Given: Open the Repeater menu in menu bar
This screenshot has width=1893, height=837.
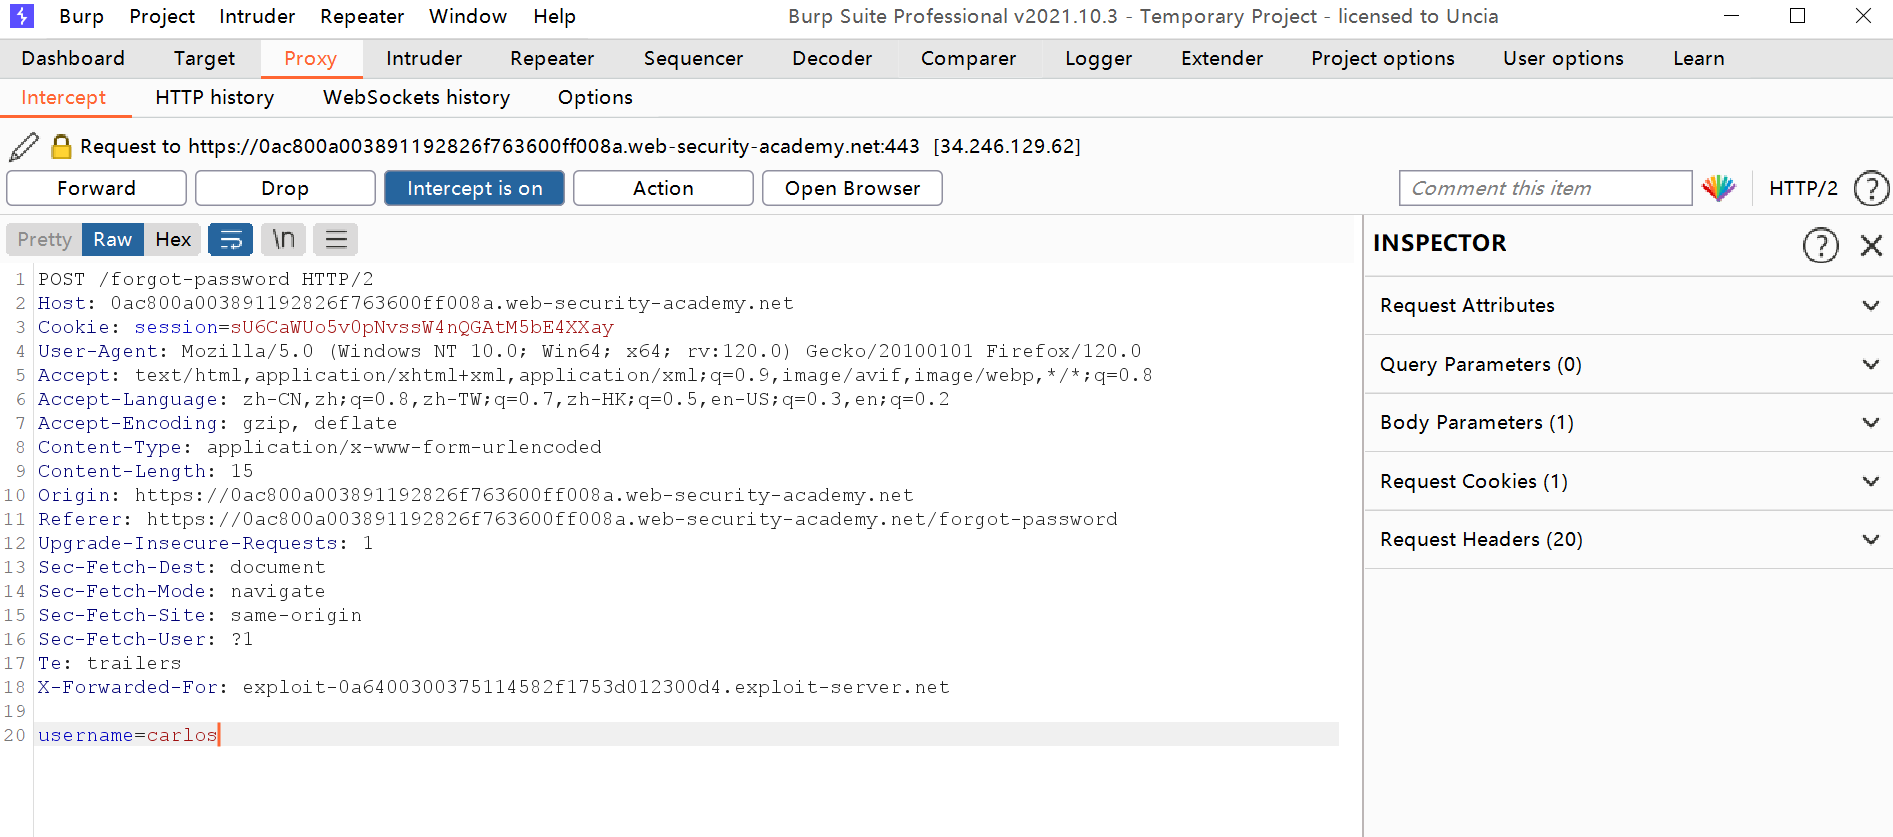Looking at the screenshot, I should 362,16.
